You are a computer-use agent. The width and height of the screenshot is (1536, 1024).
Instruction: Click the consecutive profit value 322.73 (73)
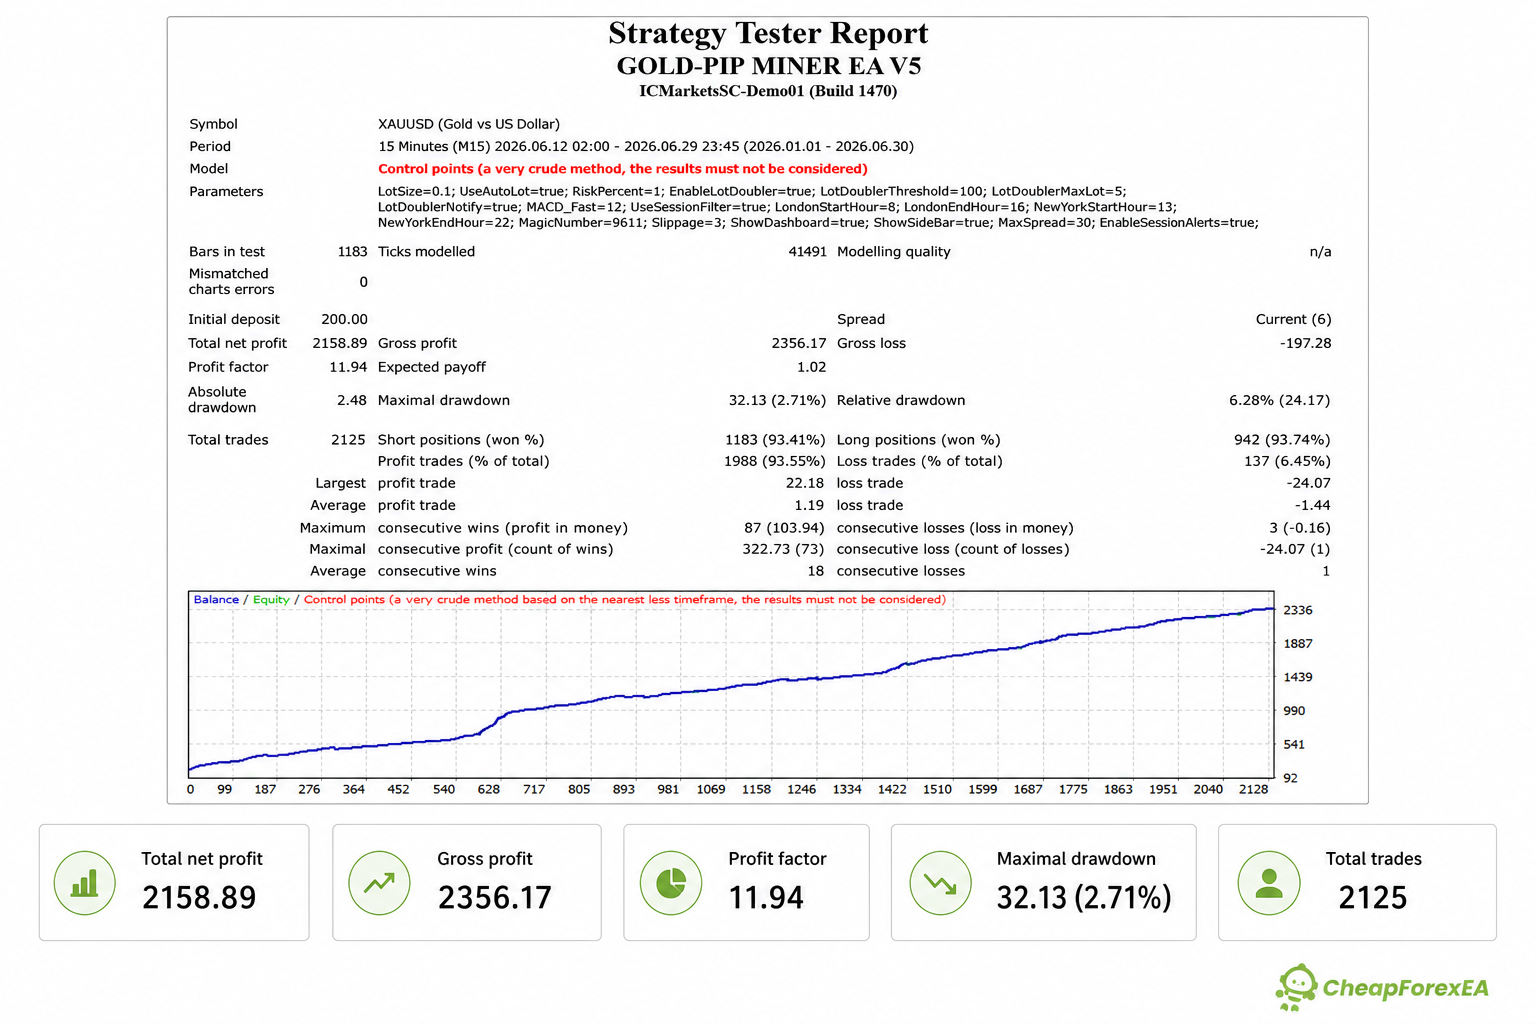pos(783,549)
